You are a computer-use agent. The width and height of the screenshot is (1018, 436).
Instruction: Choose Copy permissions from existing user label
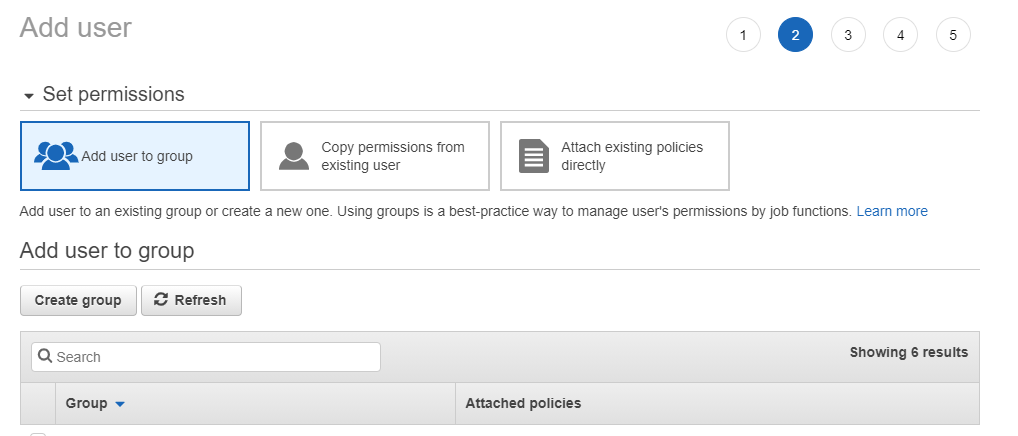point(393,156)
